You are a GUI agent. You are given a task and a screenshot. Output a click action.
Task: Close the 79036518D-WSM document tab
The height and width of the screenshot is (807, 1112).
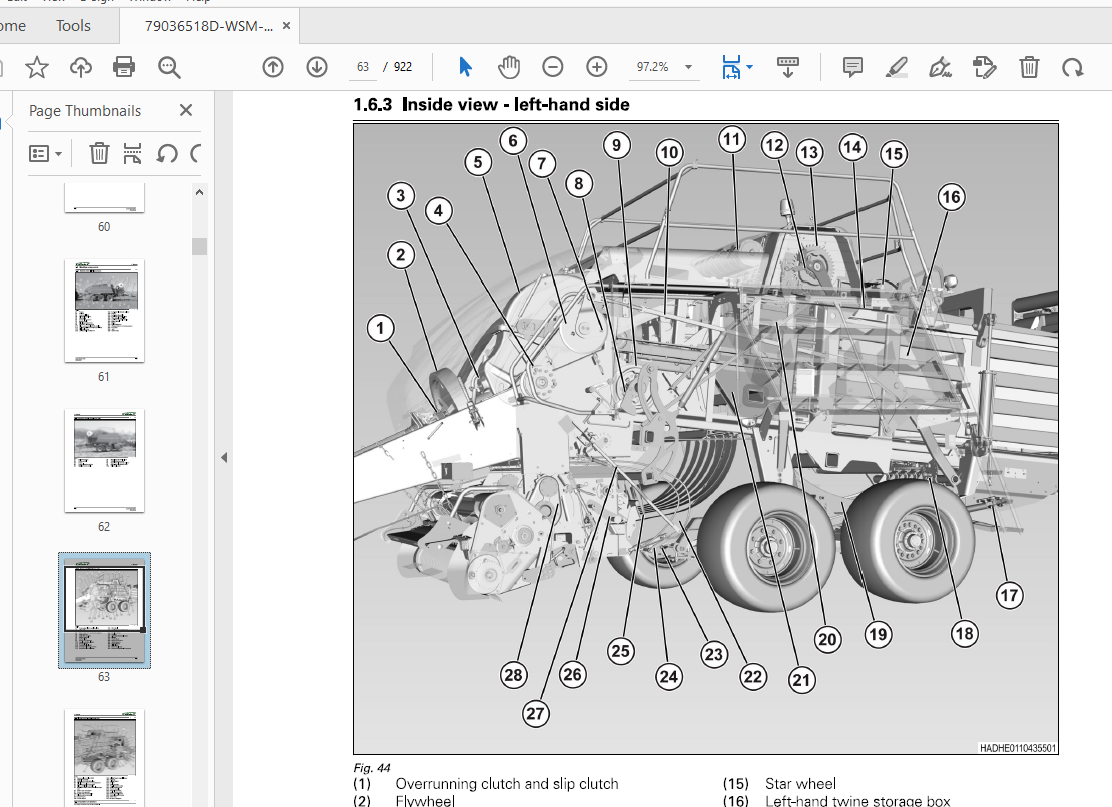pos(287,26)
